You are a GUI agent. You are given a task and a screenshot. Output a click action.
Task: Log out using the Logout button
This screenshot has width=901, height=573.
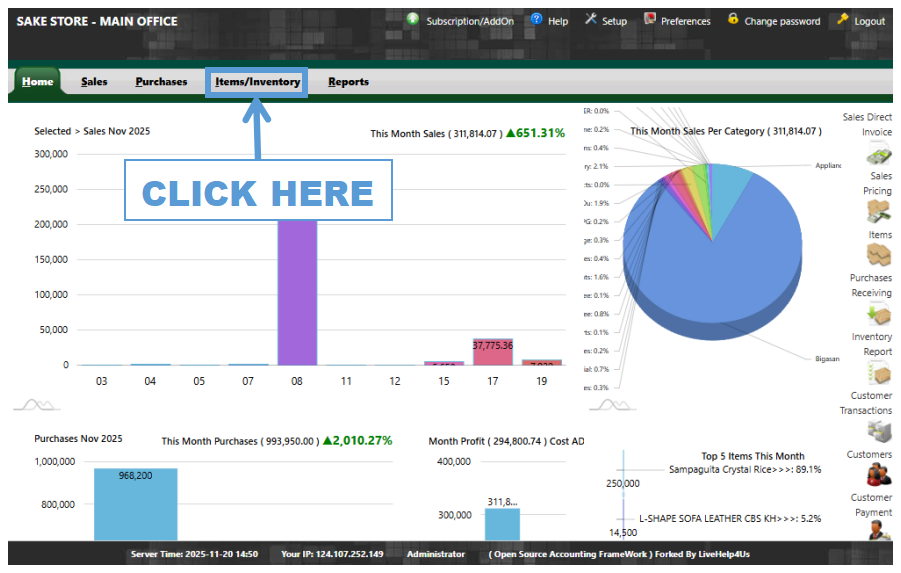point(861,21)
